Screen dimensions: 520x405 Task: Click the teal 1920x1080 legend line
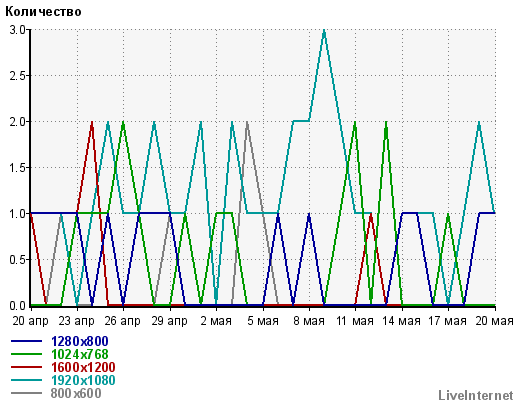26,380
